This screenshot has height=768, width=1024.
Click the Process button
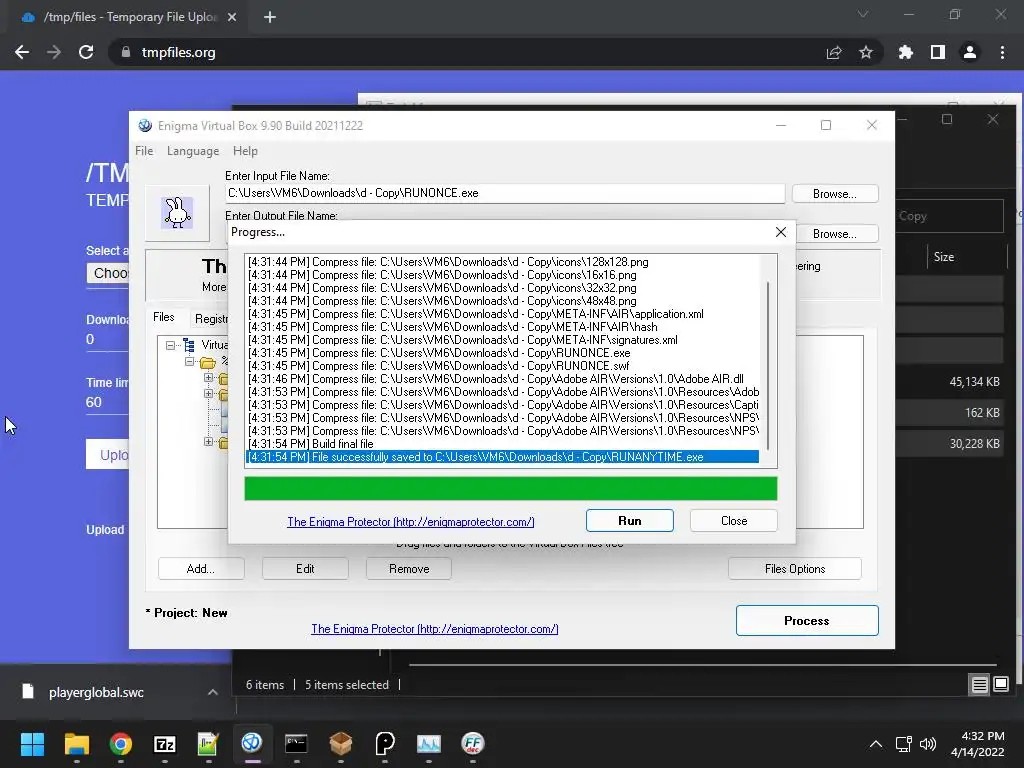[807, 620]
